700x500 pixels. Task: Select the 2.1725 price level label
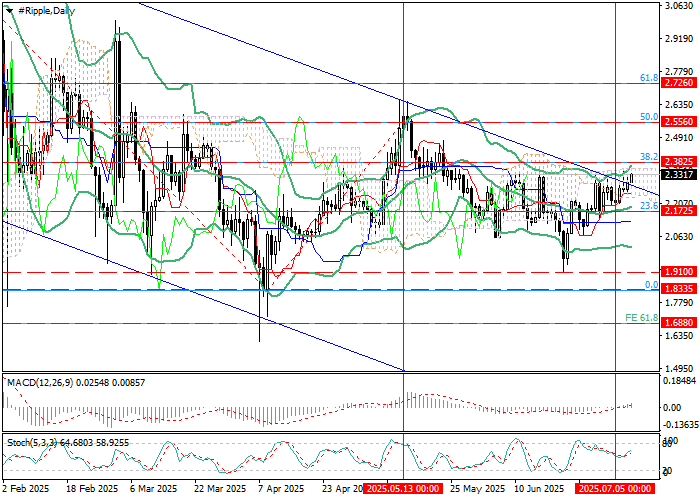coord(679,210)
